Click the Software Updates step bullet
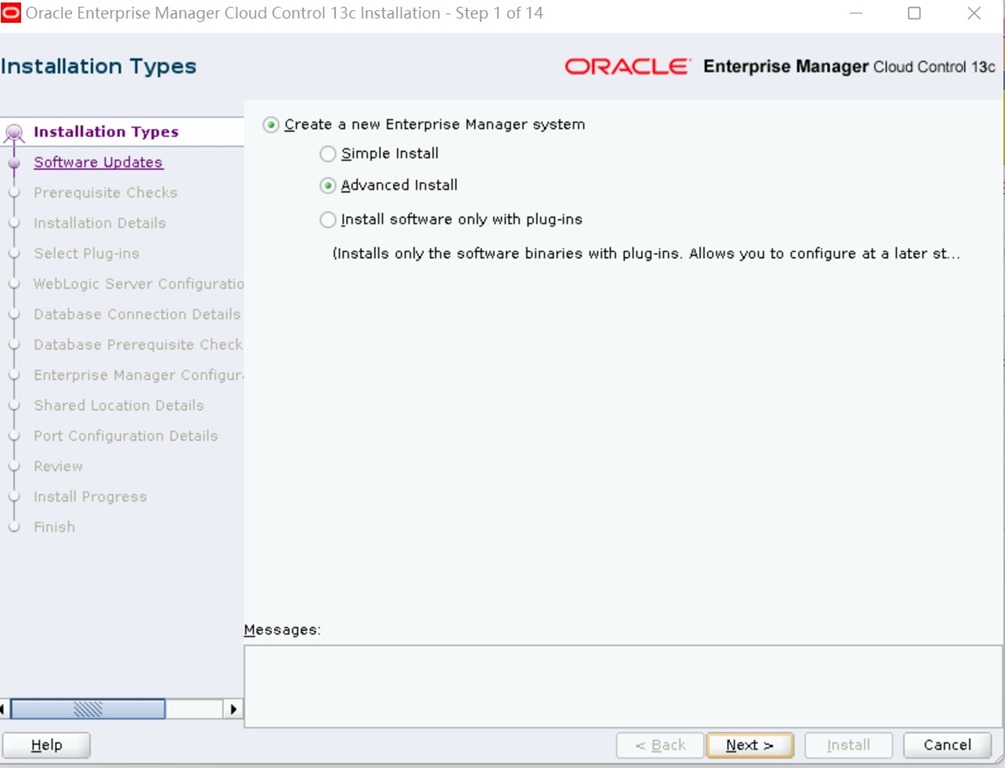The height and width of the screenshot is (768, 1005). tap(14, 163)
